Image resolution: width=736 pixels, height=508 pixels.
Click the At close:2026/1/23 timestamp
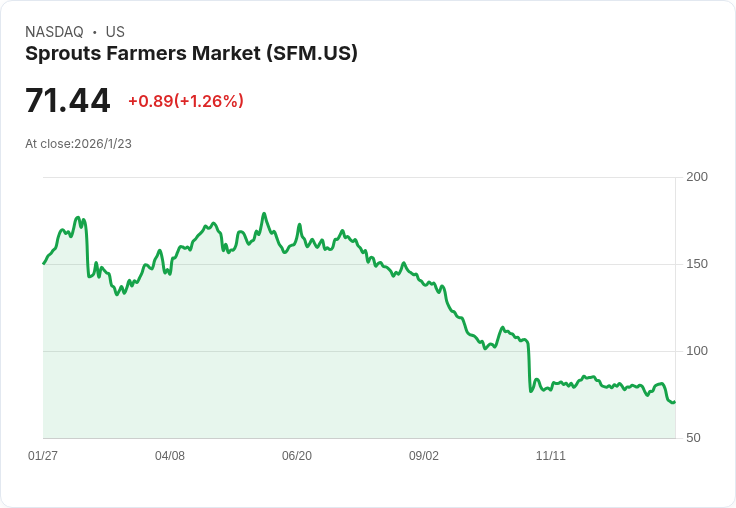[78, 144]
